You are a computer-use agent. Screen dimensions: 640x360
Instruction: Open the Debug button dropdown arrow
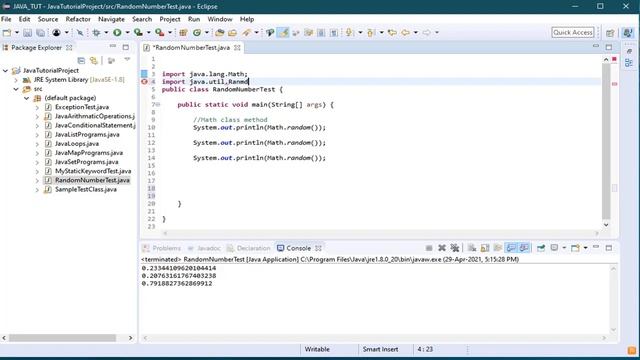pos(106,33)
